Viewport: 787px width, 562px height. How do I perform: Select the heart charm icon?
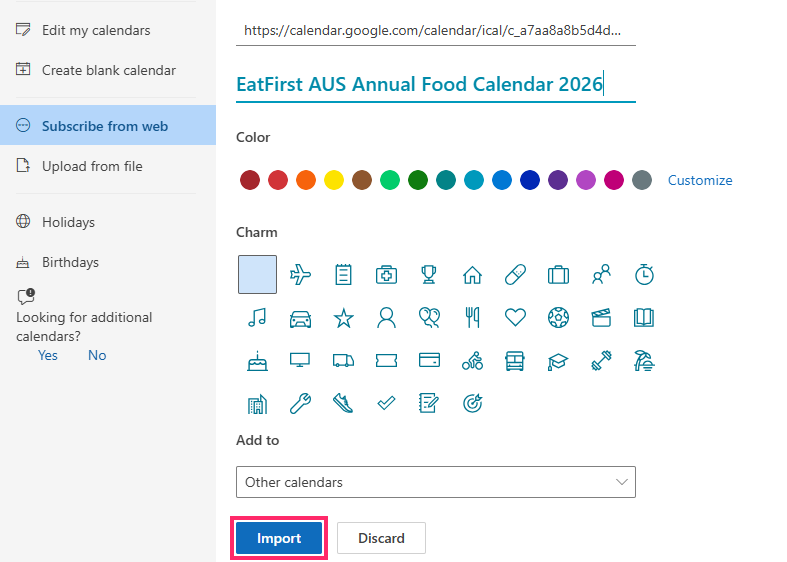click(515, 318)
